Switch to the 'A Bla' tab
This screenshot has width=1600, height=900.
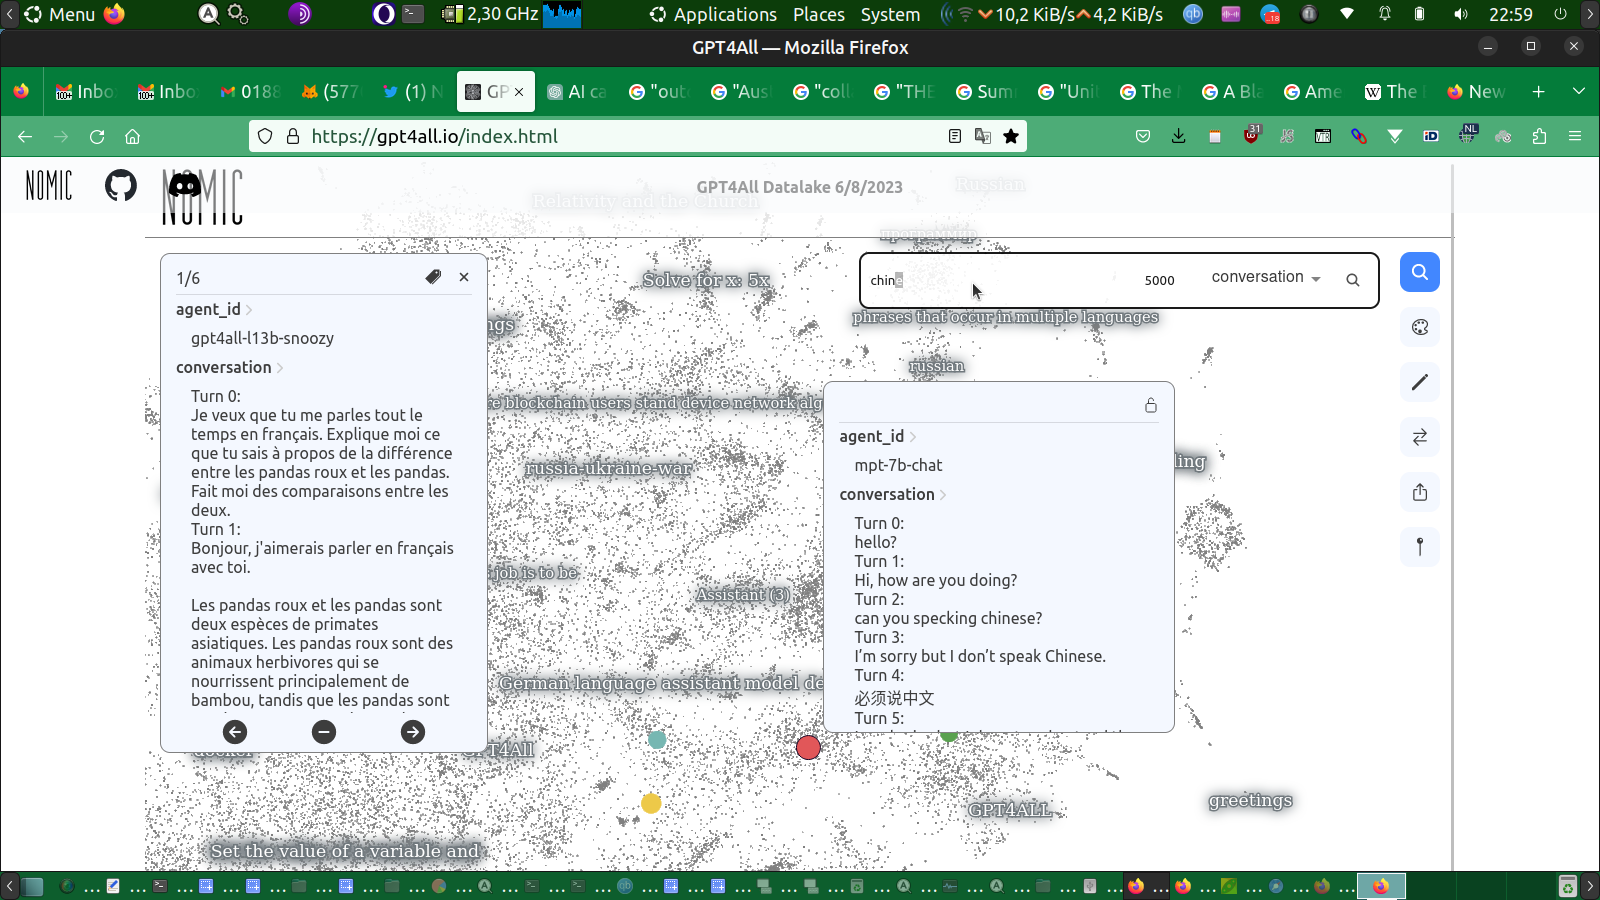1233,91
